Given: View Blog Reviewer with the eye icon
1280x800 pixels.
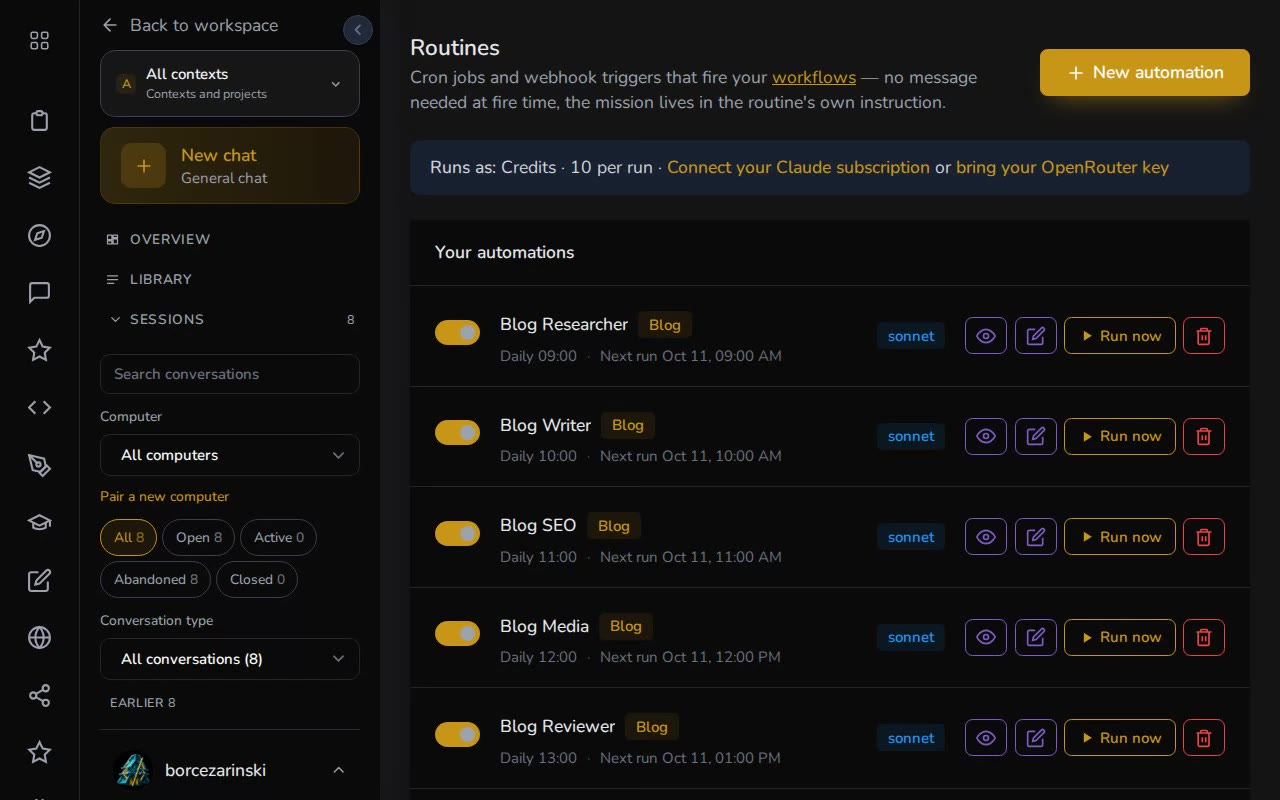Looking at the screenshot, I should (986, 738).
